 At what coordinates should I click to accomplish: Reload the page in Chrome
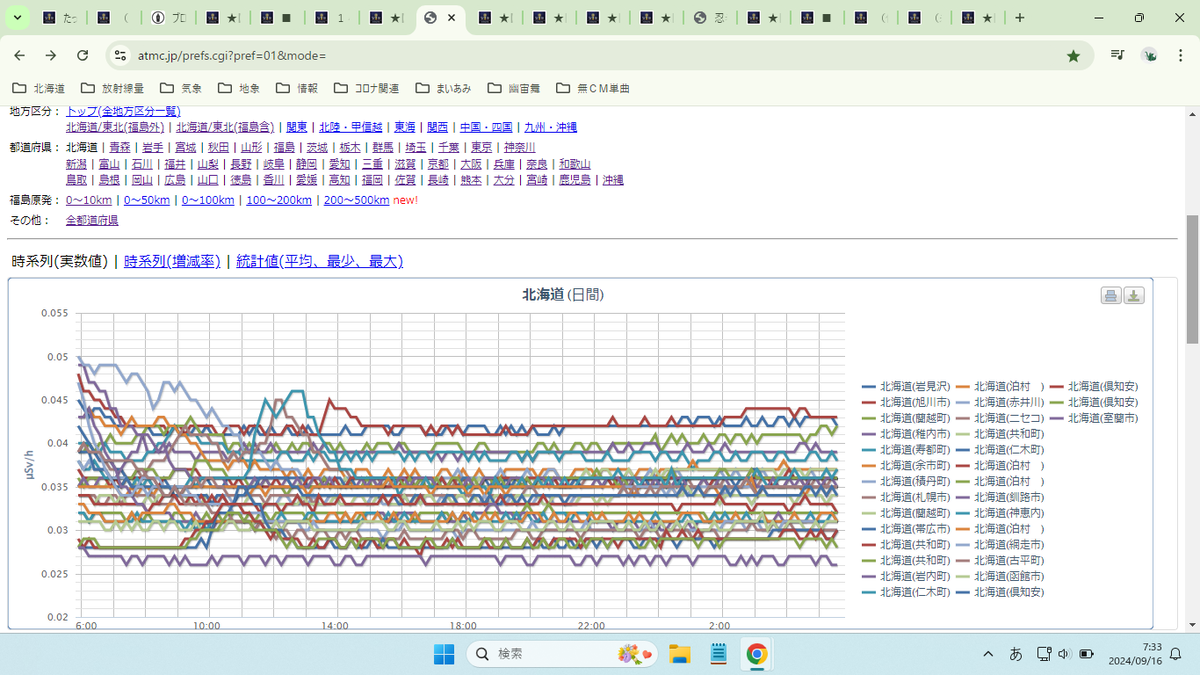click(82, 56)
